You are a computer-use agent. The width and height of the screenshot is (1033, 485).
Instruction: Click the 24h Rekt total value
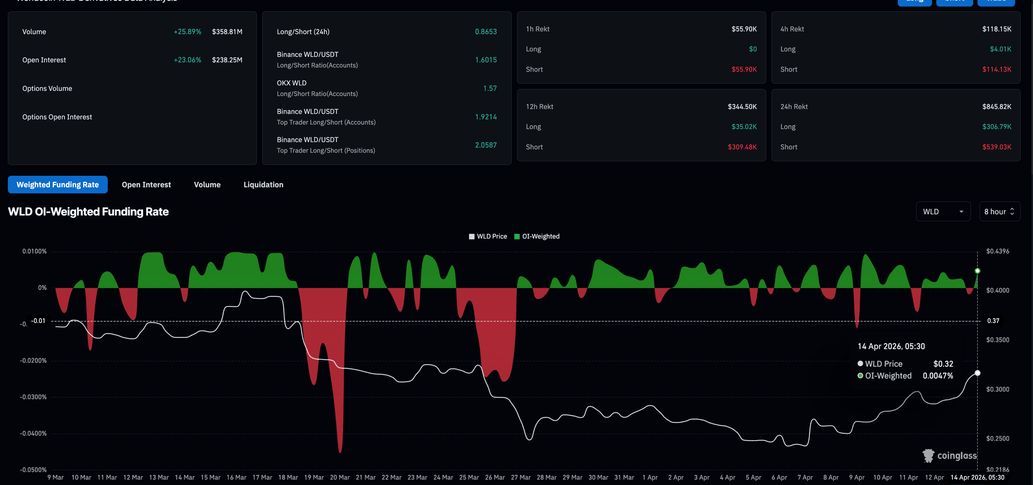point(996,106)
